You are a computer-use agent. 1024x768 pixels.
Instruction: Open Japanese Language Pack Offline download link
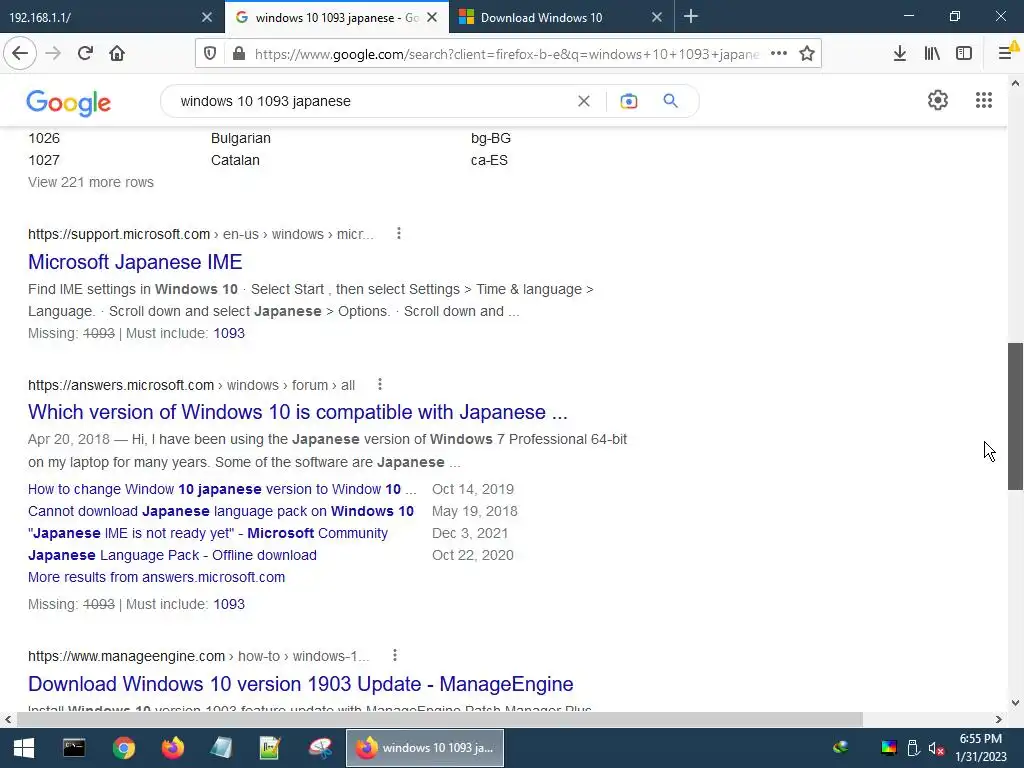(x=172, y=555)
